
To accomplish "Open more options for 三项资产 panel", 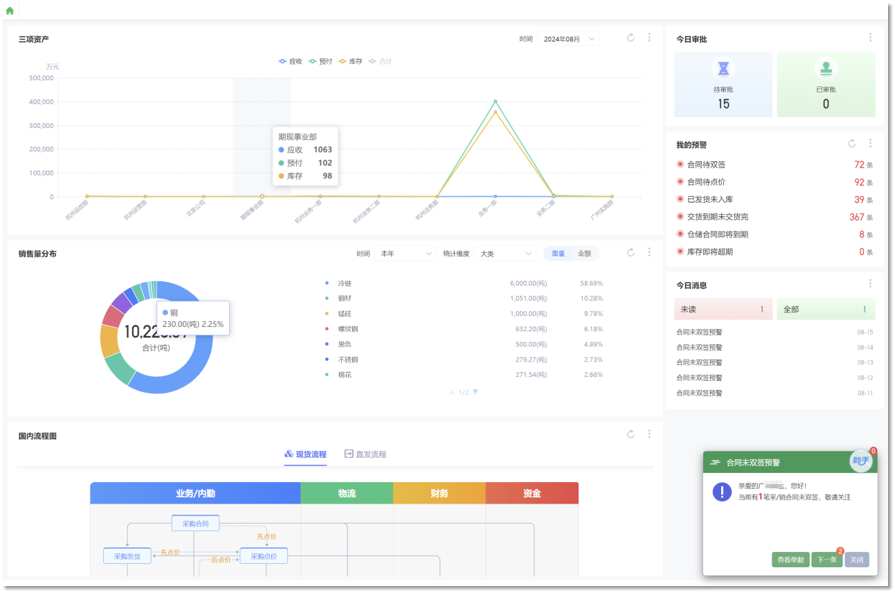I will click(649, 38).
